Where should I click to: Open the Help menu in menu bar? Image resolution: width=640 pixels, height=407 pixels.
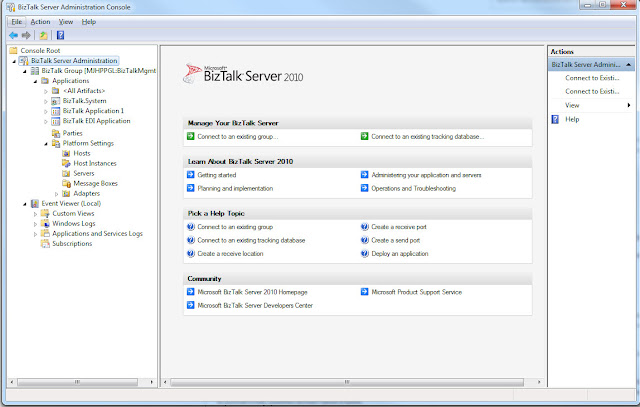pyautogui.click(x=89, y=22)
